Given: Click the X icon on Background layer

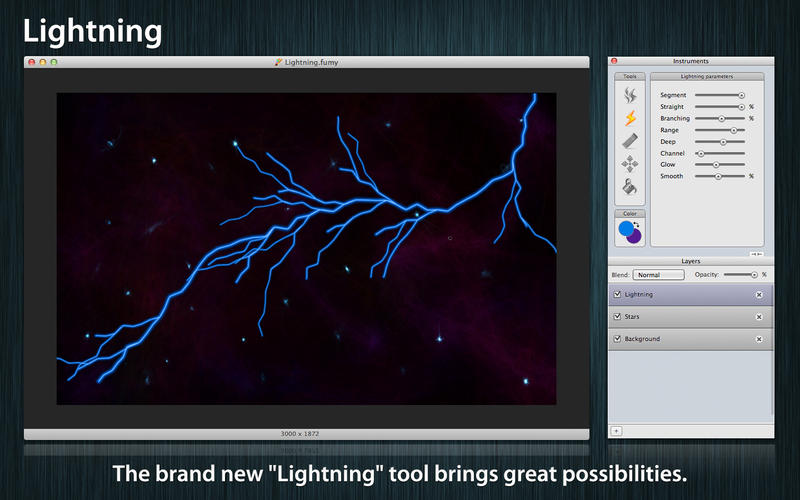Looking at the screenshot, I should click(x=758, y=339).
